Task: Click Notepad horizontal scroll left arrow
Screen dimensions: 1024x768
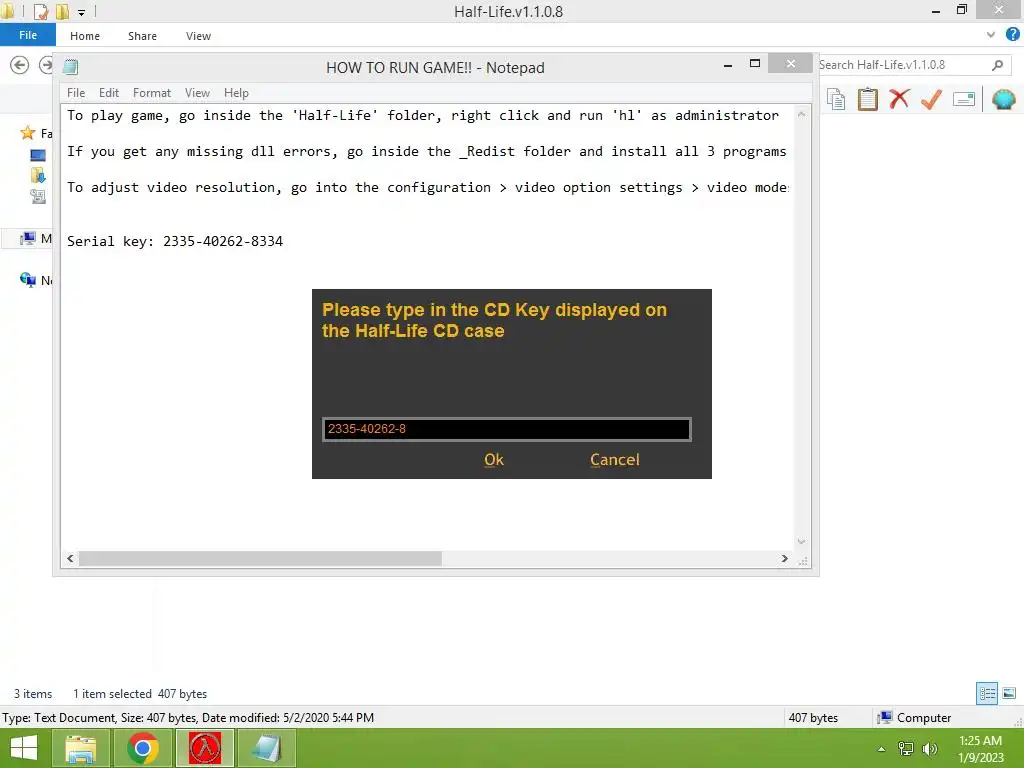Action: [x=71, y=558]
